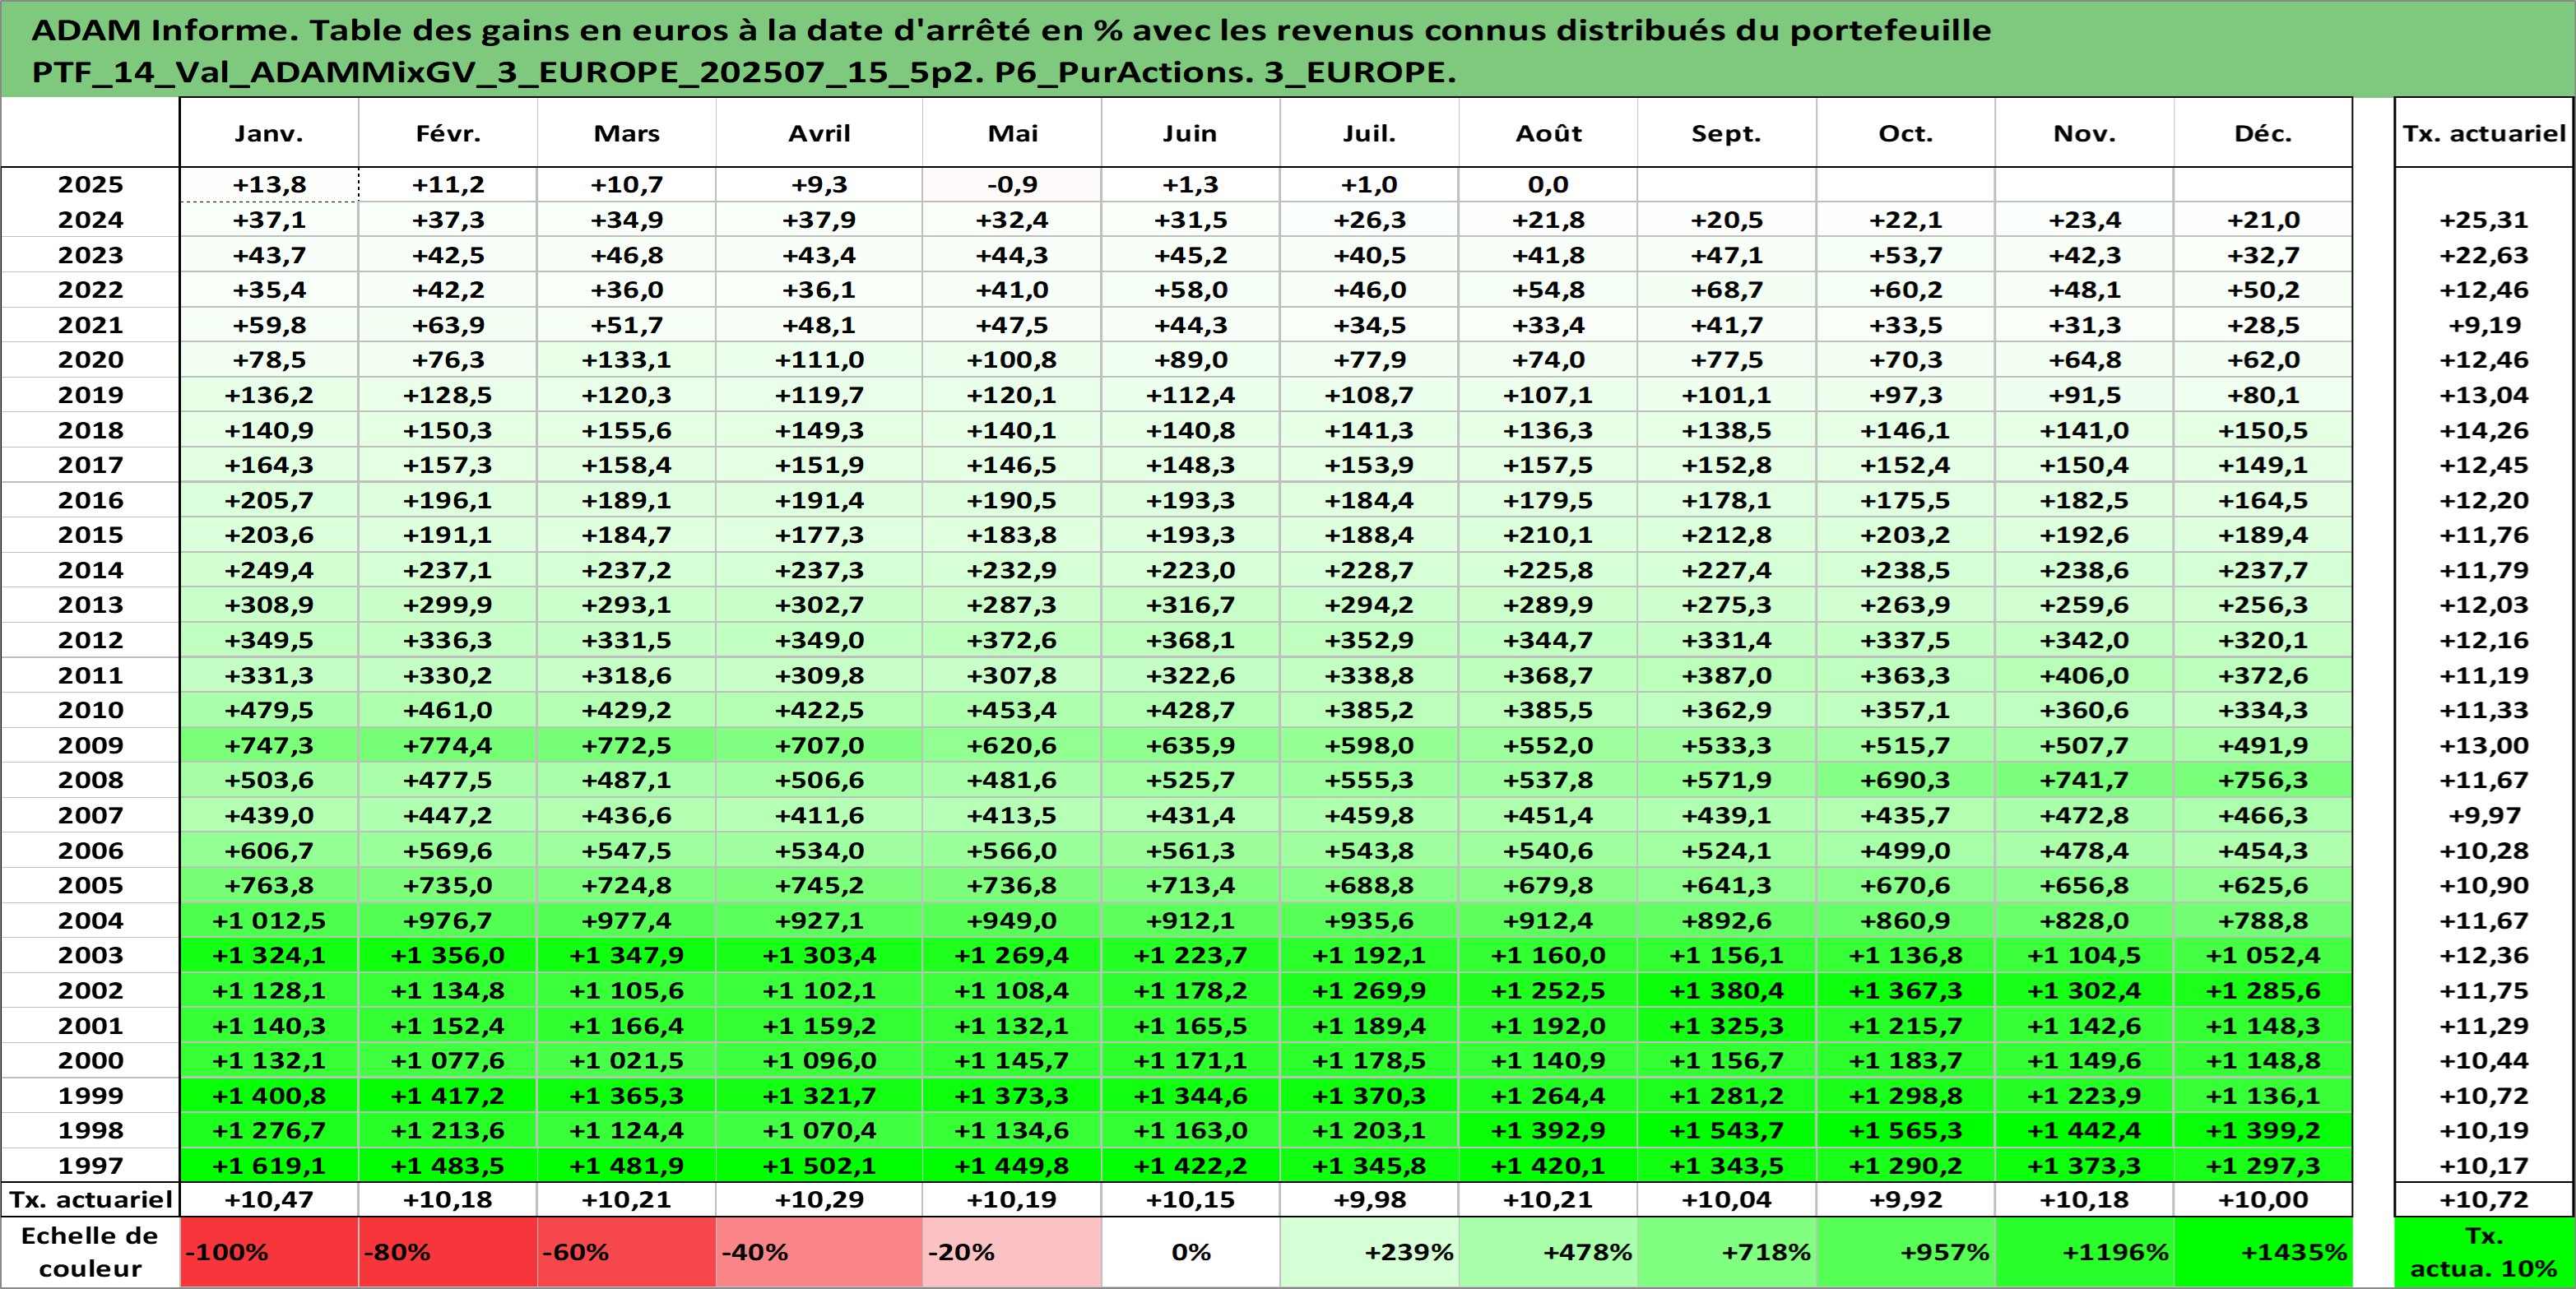Click the '+478%' color scale swatch
The width and height of the screenshot is (2576, 1289).
[x=1548, y=1252]
